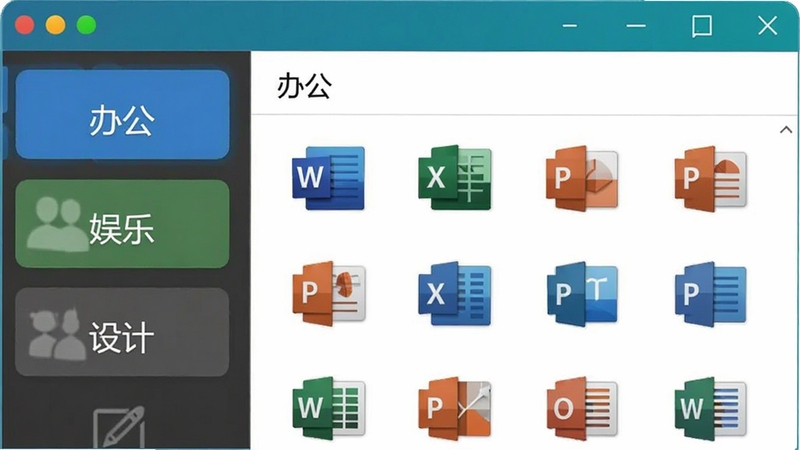
Task: Click the red traffic-light dot
Action: click(24, 25)
